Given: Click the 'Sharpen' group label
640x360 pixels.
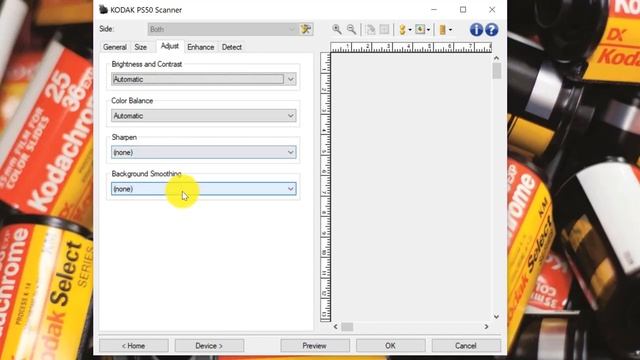Looking at the screenshot, I should pyautogui.click(x=124, y=137).
